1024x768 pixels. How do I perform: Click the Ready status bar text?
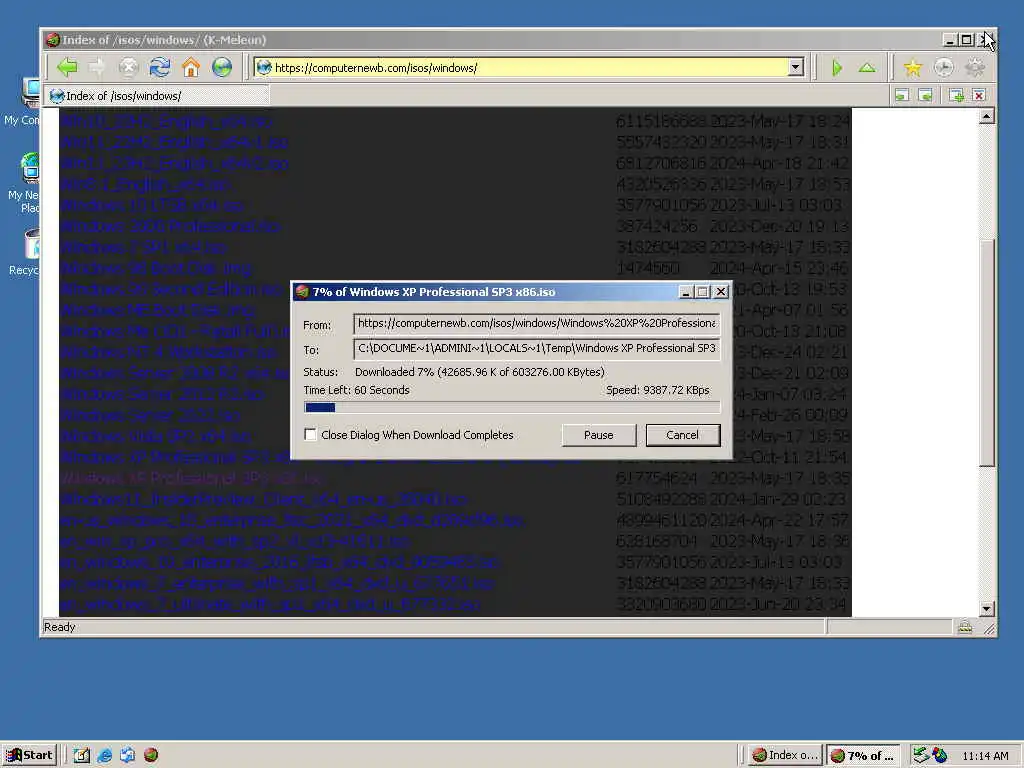(x=59, y=627)
